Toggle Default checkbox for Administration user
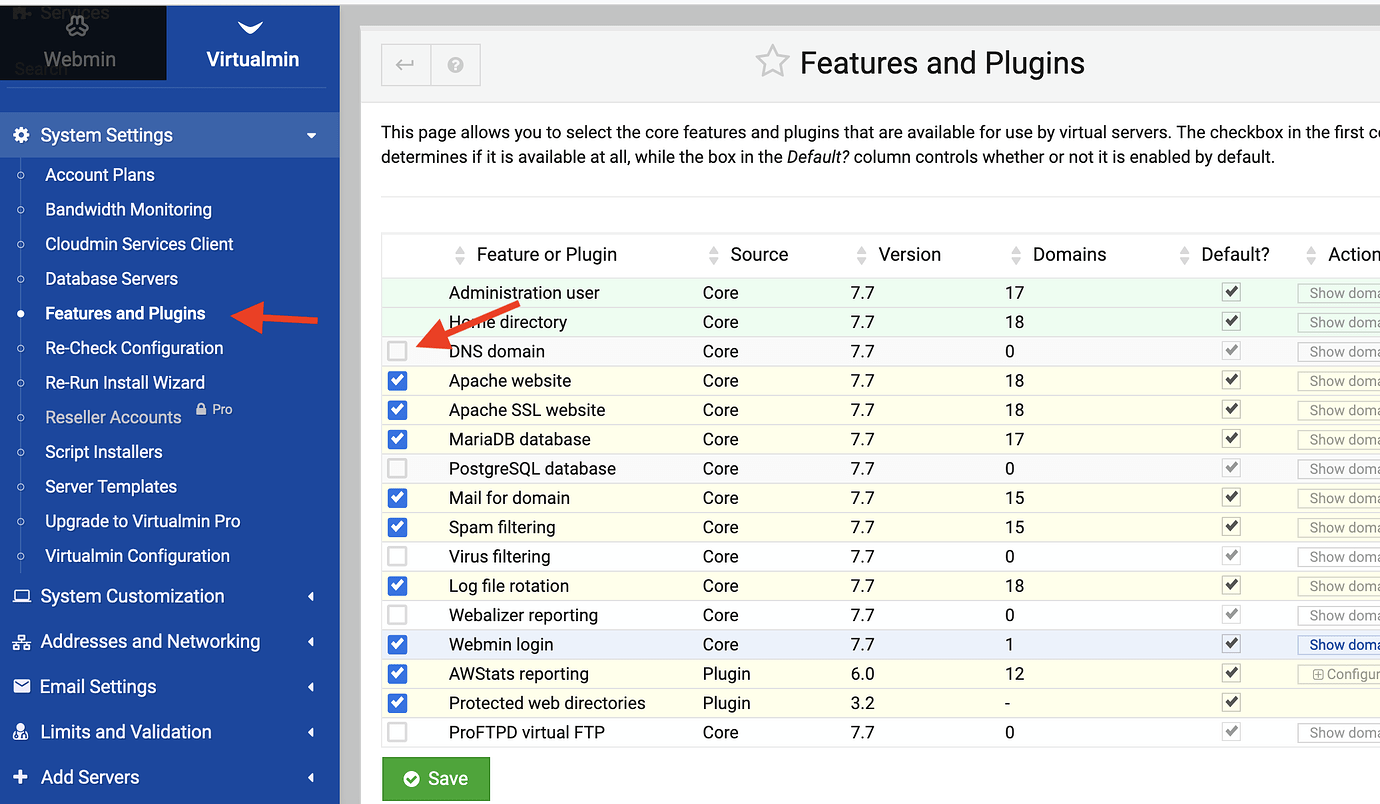The height and width of the screenshot is (804, 1380). click(x=1232, y=292)
